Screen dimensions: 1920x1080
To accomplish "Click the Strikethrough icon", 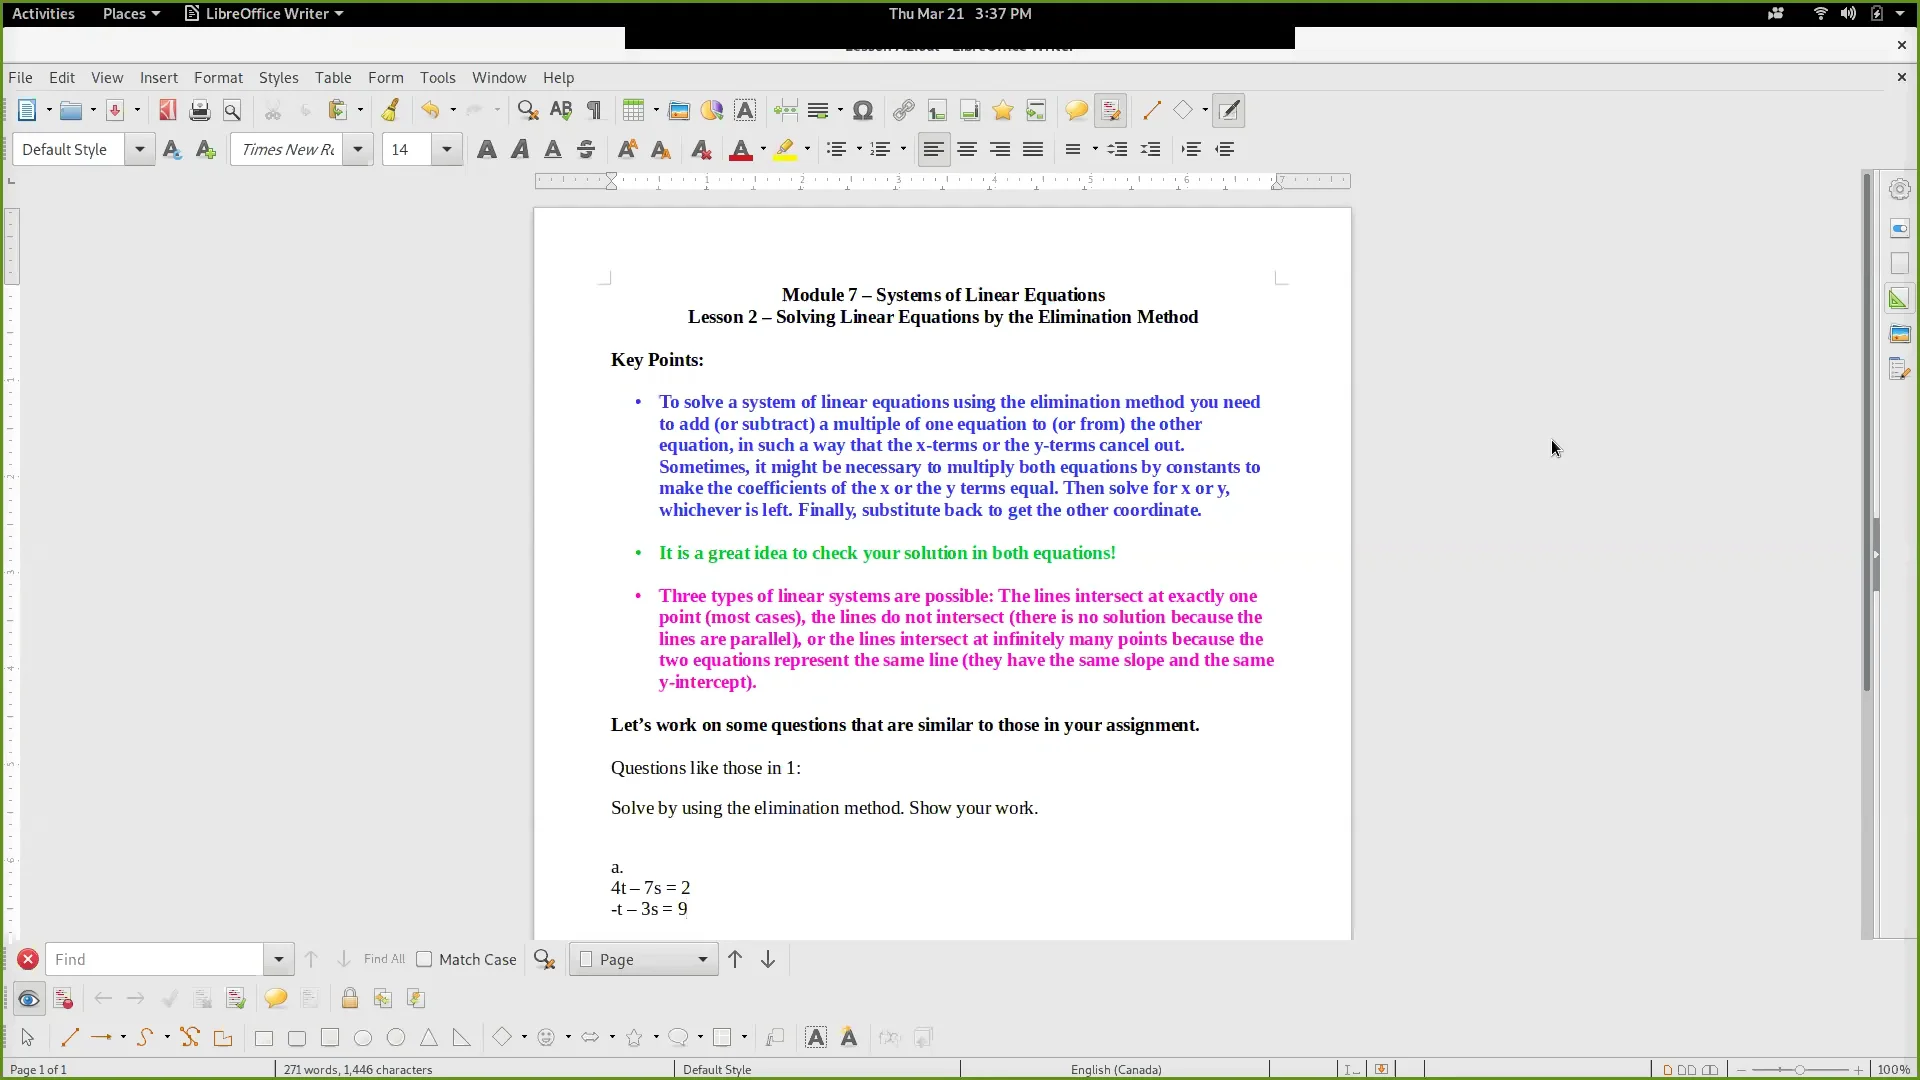I will 586,149.
